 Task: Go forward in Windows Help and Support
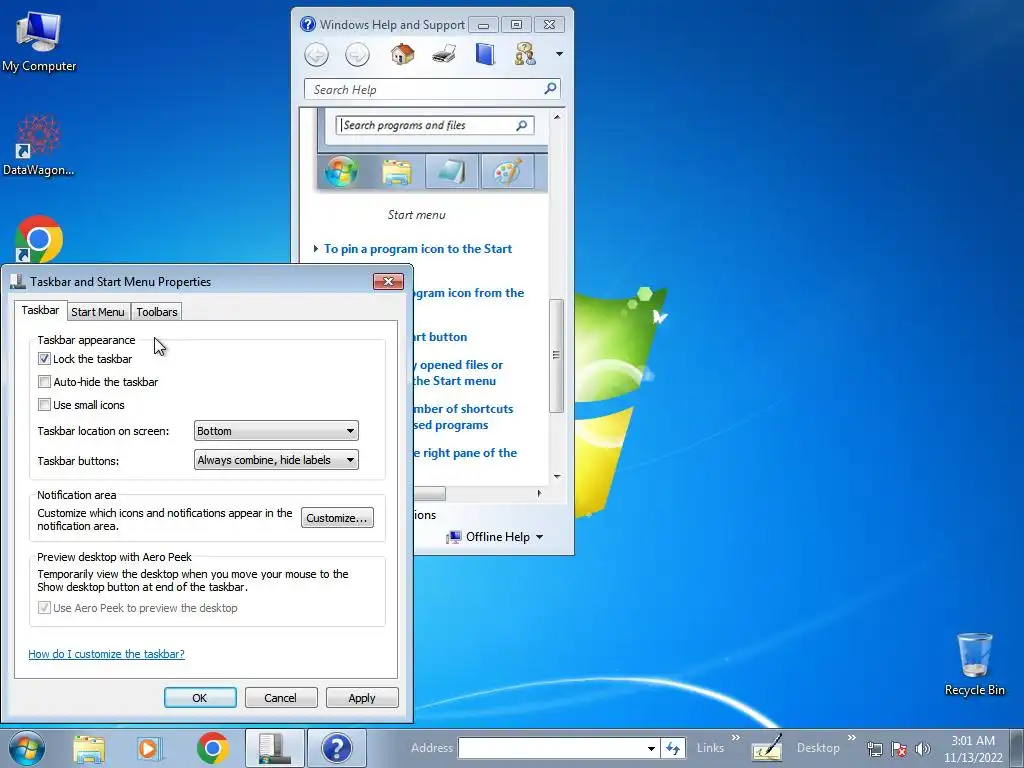coord(357,54)
